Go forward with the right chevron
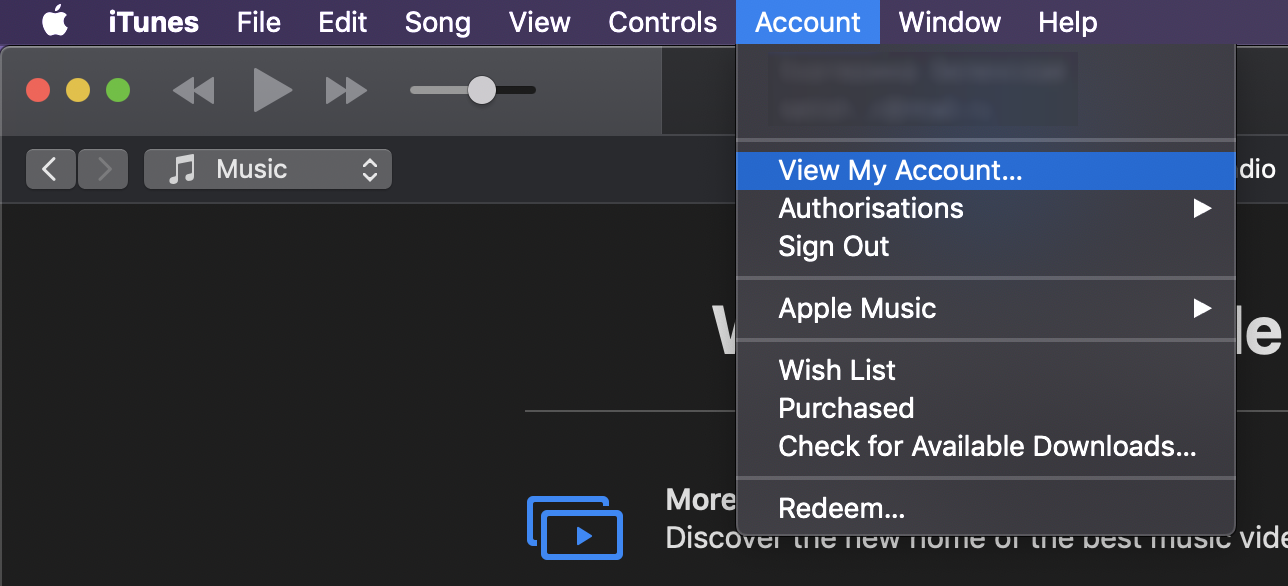1288x586 pixels. [103, 169]
